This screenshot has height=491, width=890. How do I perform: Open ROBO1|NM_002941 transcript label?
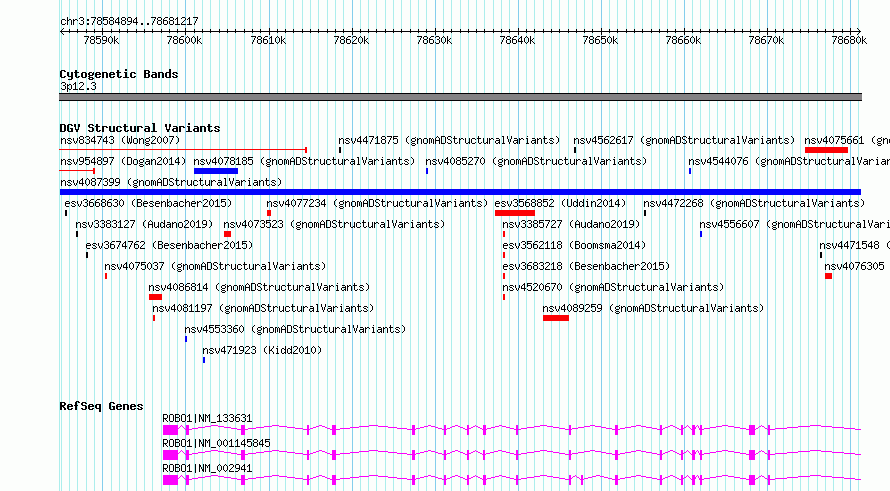tap(207, 468)
